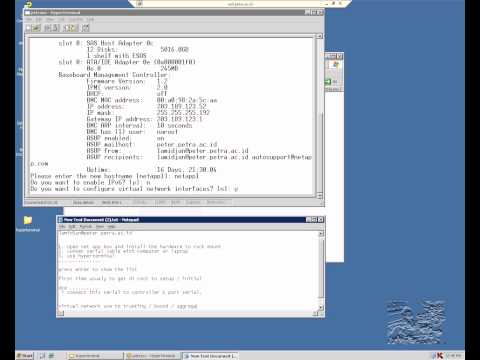The height and width of the screenshot is (360, 480).
Task: Click the Send icon in HyperTerminal toolbar
Action: pos(67,28)
